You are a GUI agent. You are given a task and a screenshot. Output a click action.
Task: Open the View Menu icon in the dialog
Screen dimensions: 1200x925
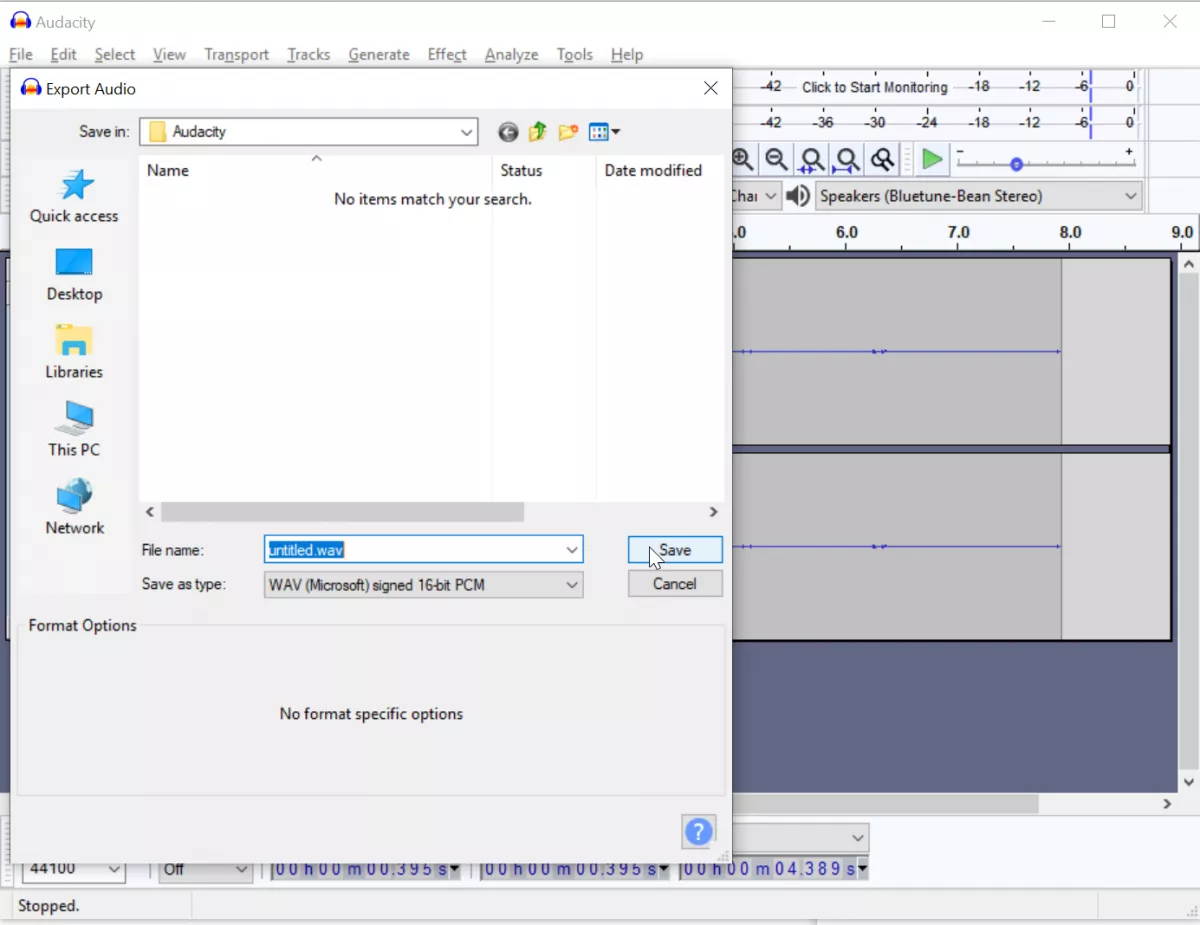pyautogui.click(x=604, y=132)
